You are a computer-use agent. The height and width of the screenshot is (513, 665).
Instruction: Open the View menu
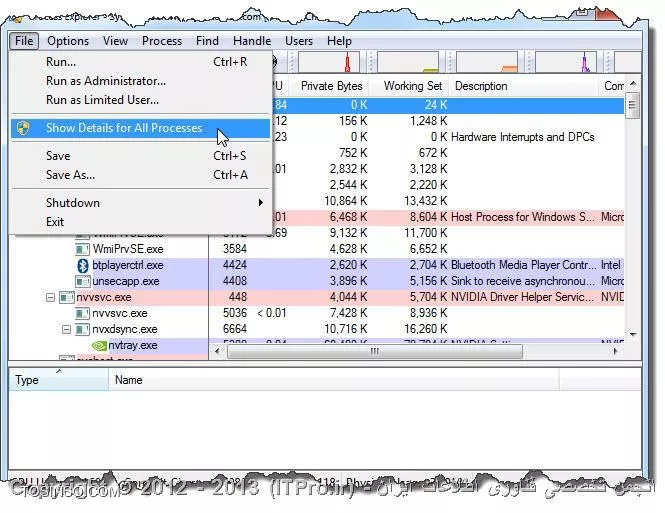click(x=115, y=41)
